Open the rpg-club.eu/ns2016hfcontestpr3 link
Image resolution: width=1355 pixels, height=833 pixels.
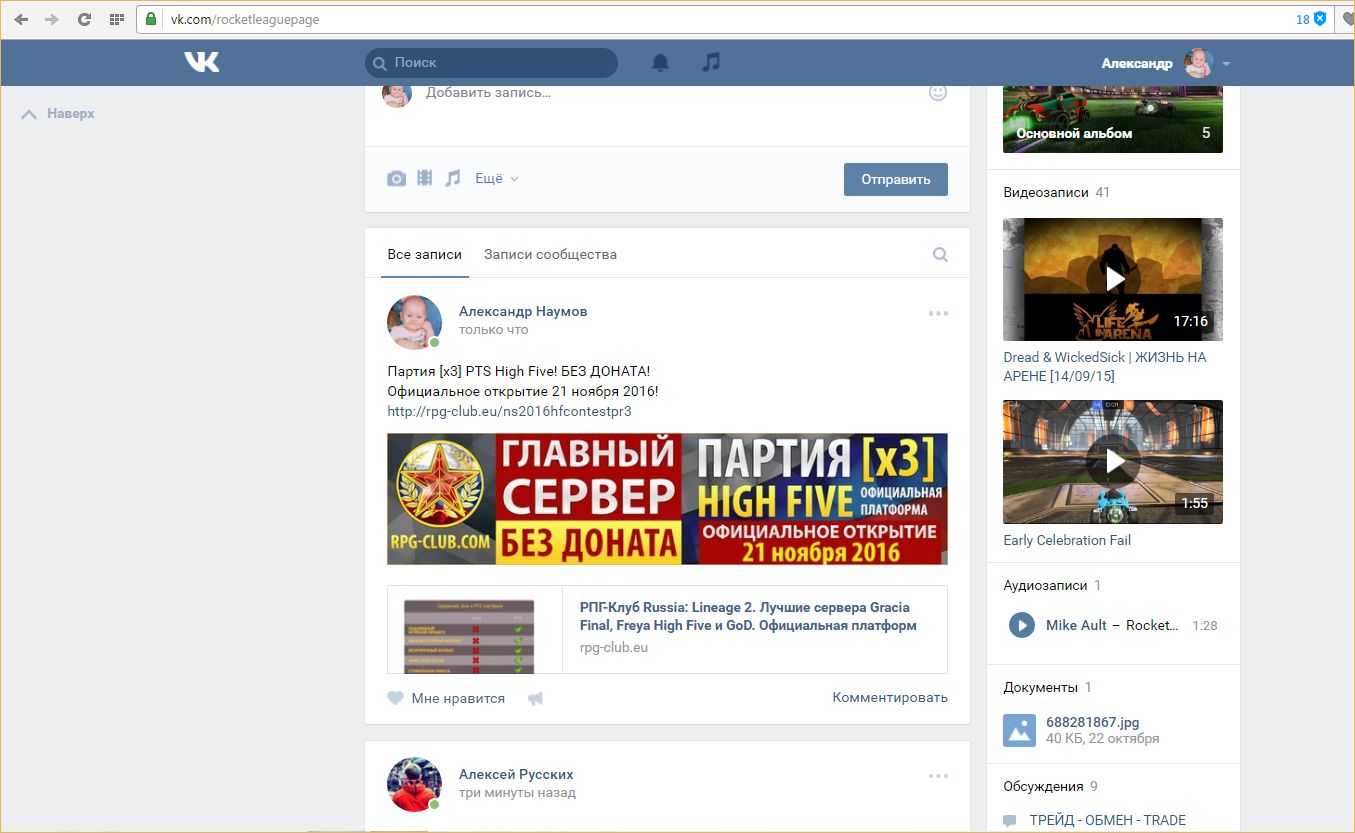click(x=509, y=410)
